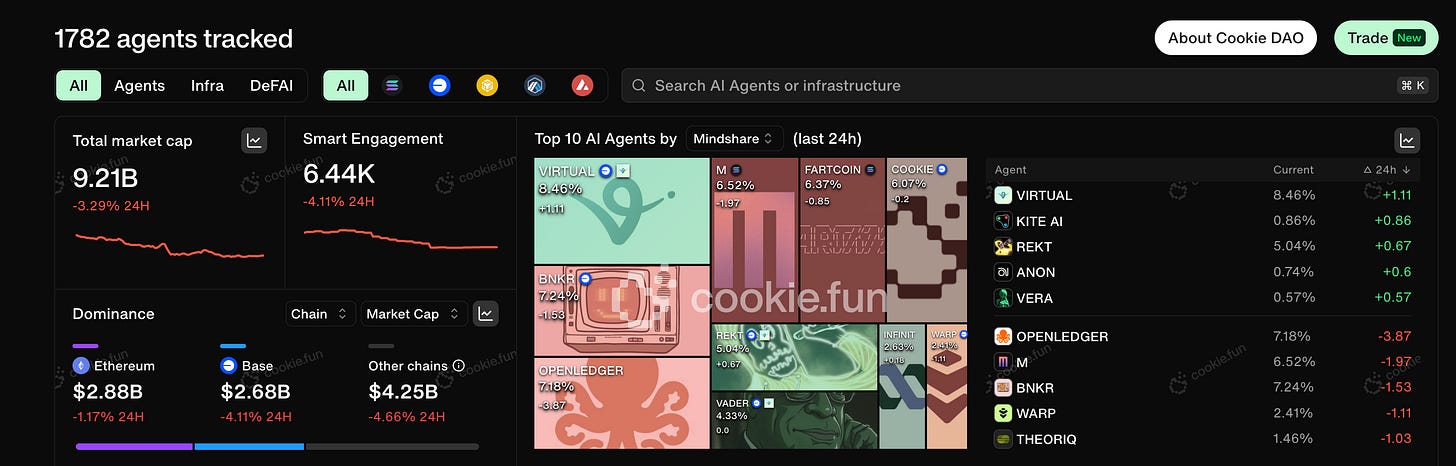The image size is (1456, 466).
Task: Click the gray Other chains bar segment
Action: 392,446
